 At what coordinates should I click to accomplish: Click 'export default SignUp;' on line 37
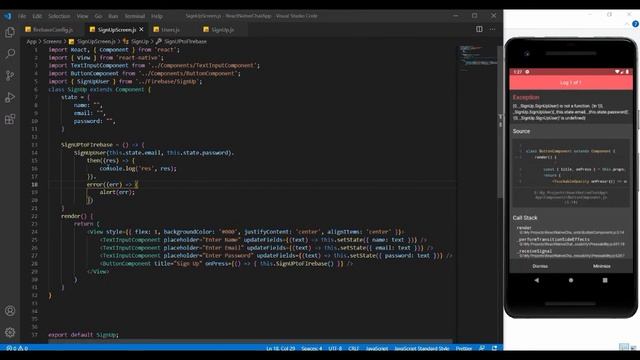(x=83, y=335)
